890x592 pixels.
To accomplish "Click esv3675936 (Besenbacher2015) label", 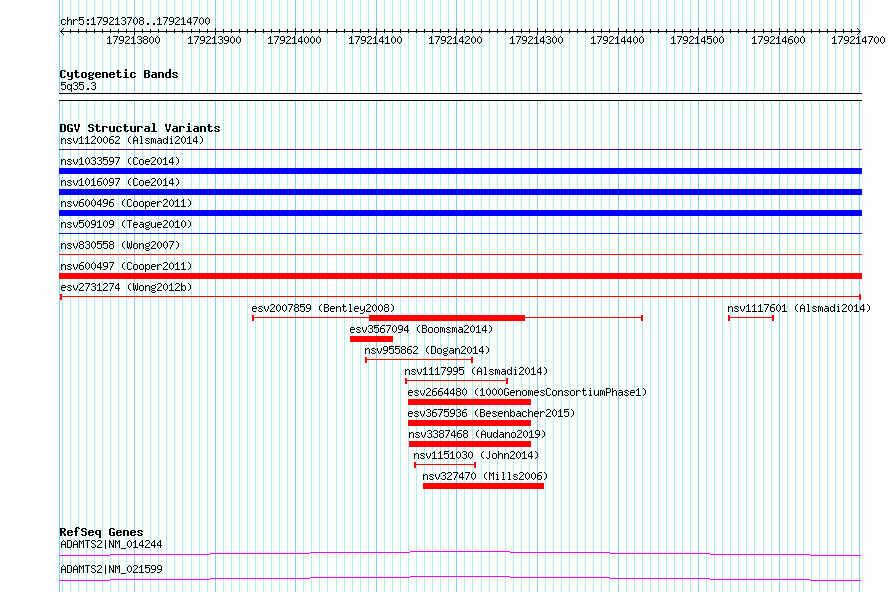I will [491, 413].
